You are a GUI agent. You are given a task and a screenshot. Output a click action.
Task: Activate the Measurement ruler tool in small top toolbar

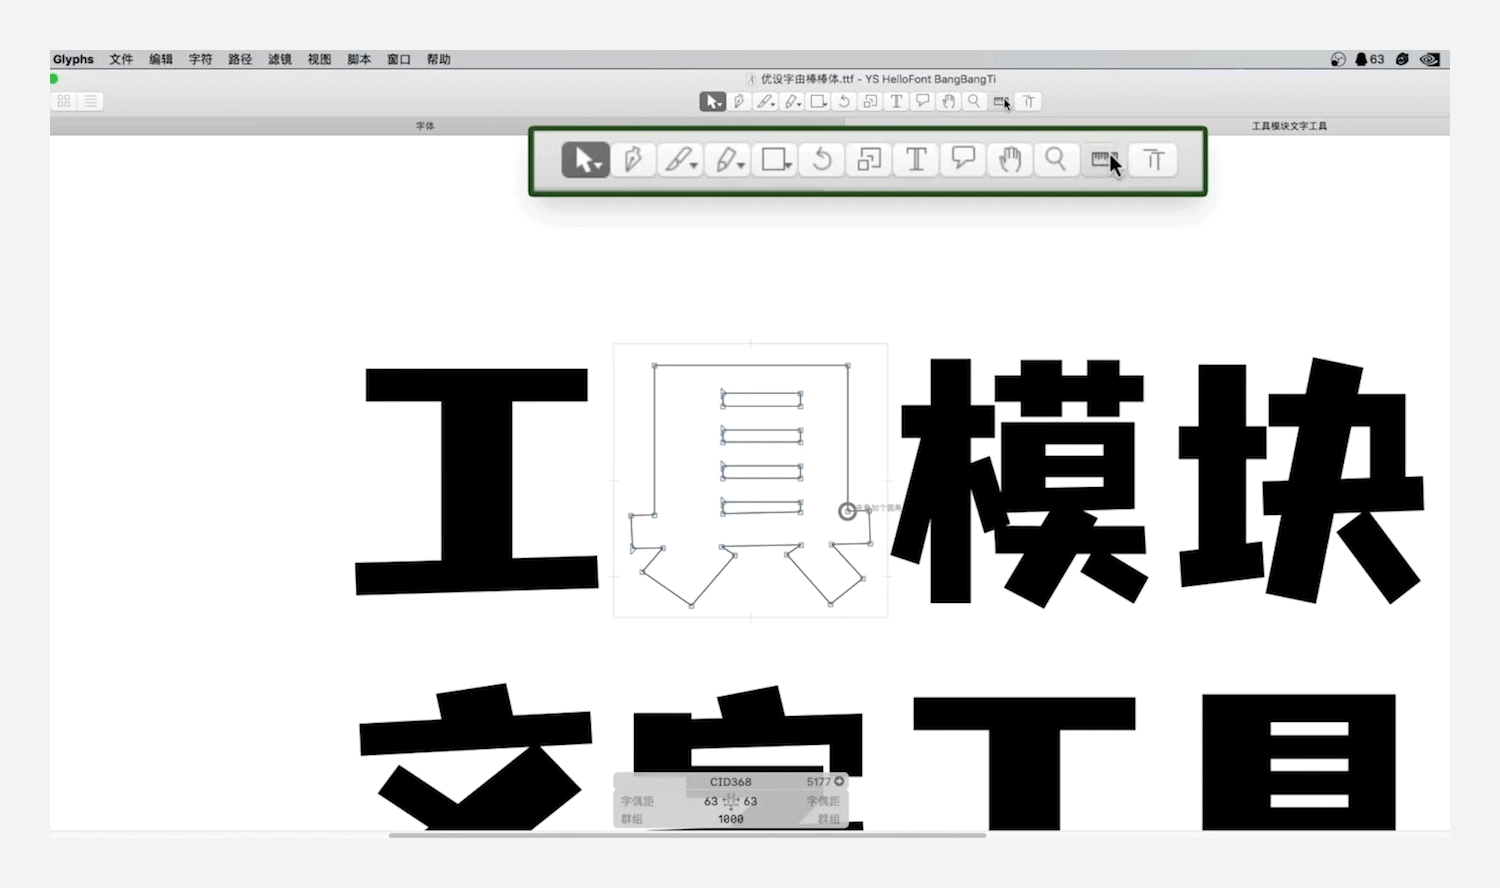(x=1001, y=101)
